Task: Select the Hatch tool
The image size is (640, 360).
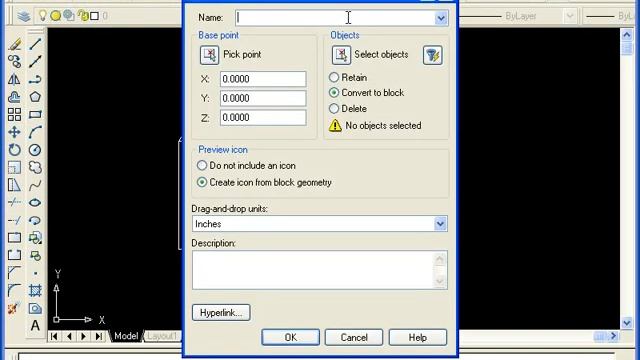Action: 35,290
